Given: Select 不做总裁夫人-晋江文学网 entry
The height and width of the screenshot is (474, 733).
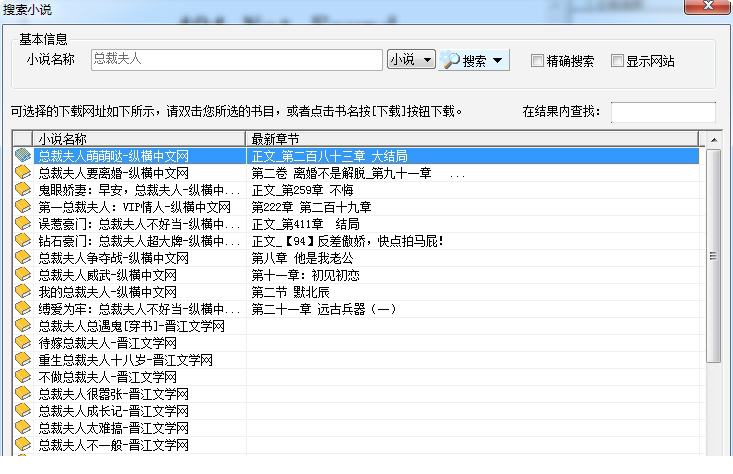Looking at the screenshot, I should pyautogui.click(x=108, y=377).
